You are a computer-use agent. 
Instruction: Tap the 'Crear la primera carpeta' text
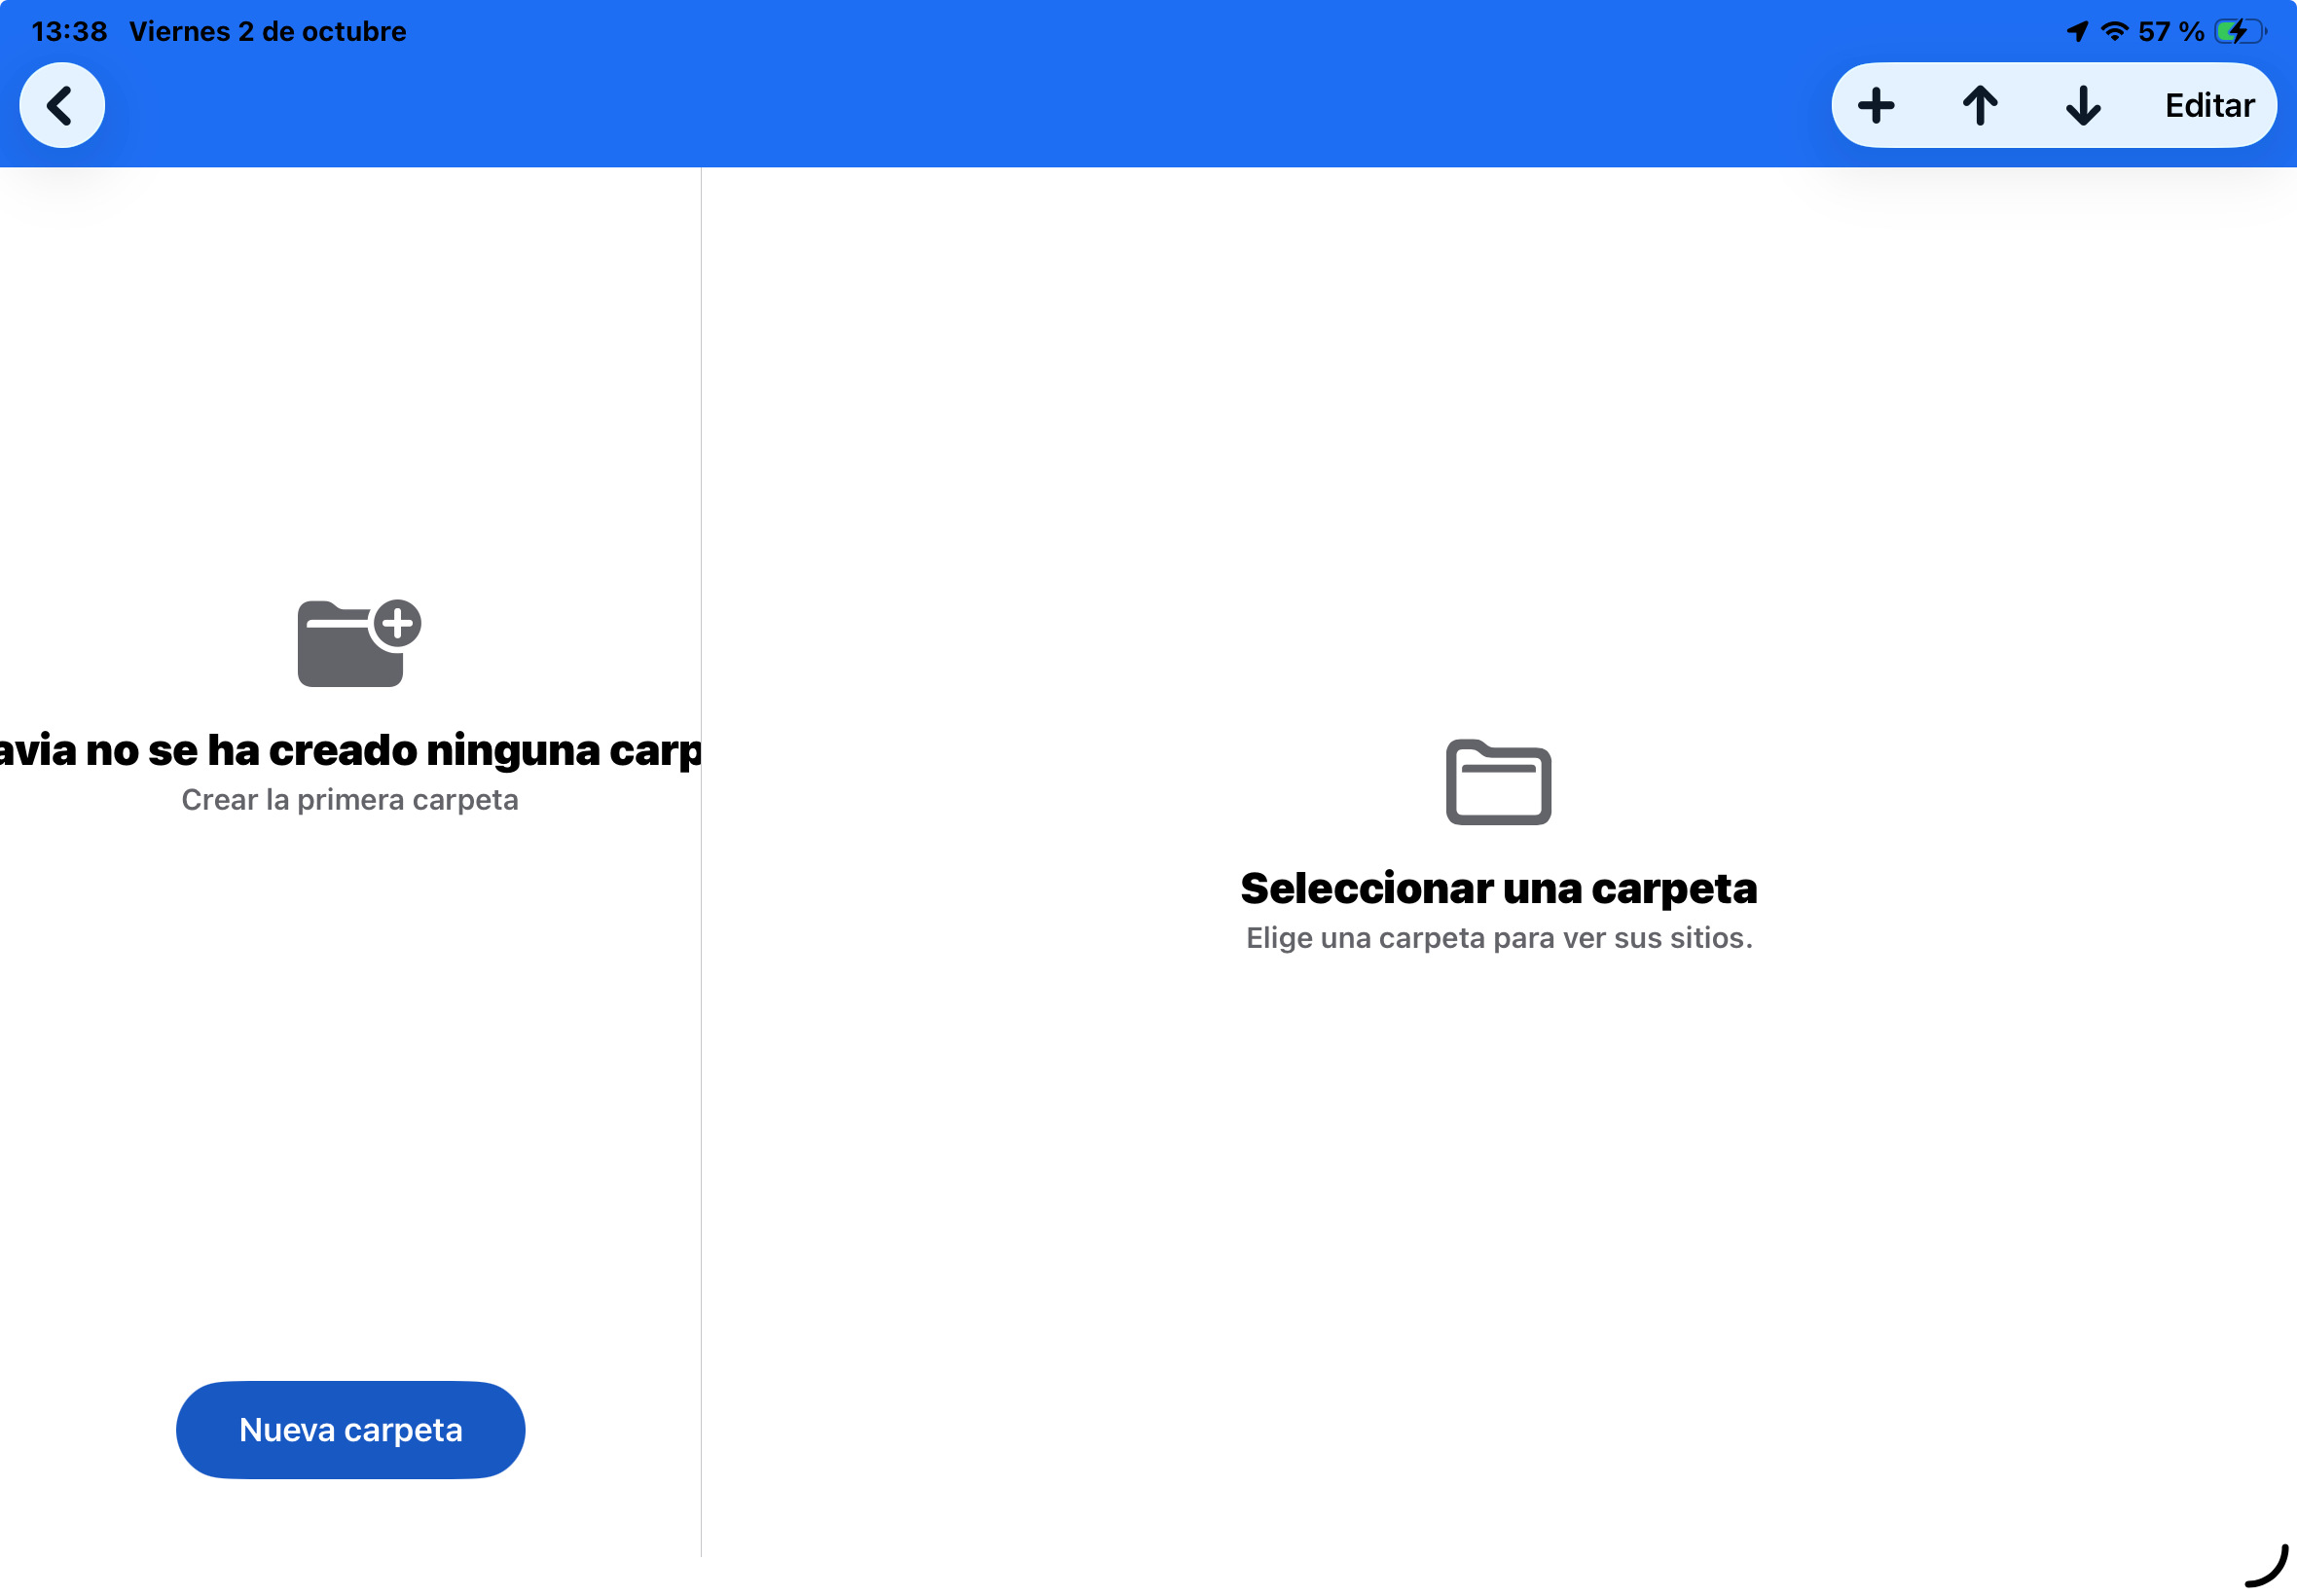[x=350, y=800]
